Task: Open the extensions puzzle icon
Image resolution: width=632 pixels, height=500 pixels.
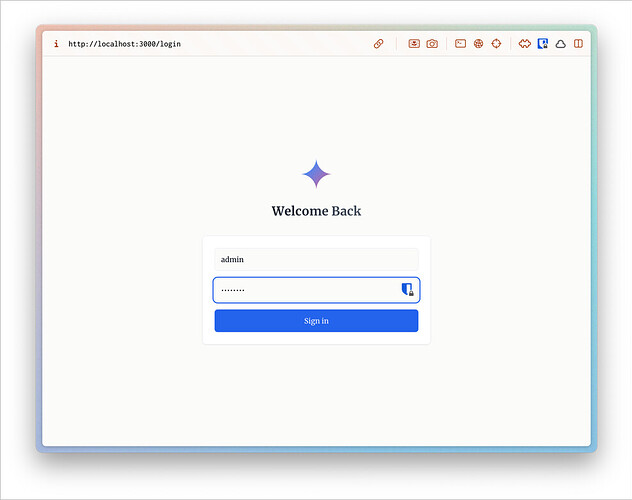Action: [524, 44]
